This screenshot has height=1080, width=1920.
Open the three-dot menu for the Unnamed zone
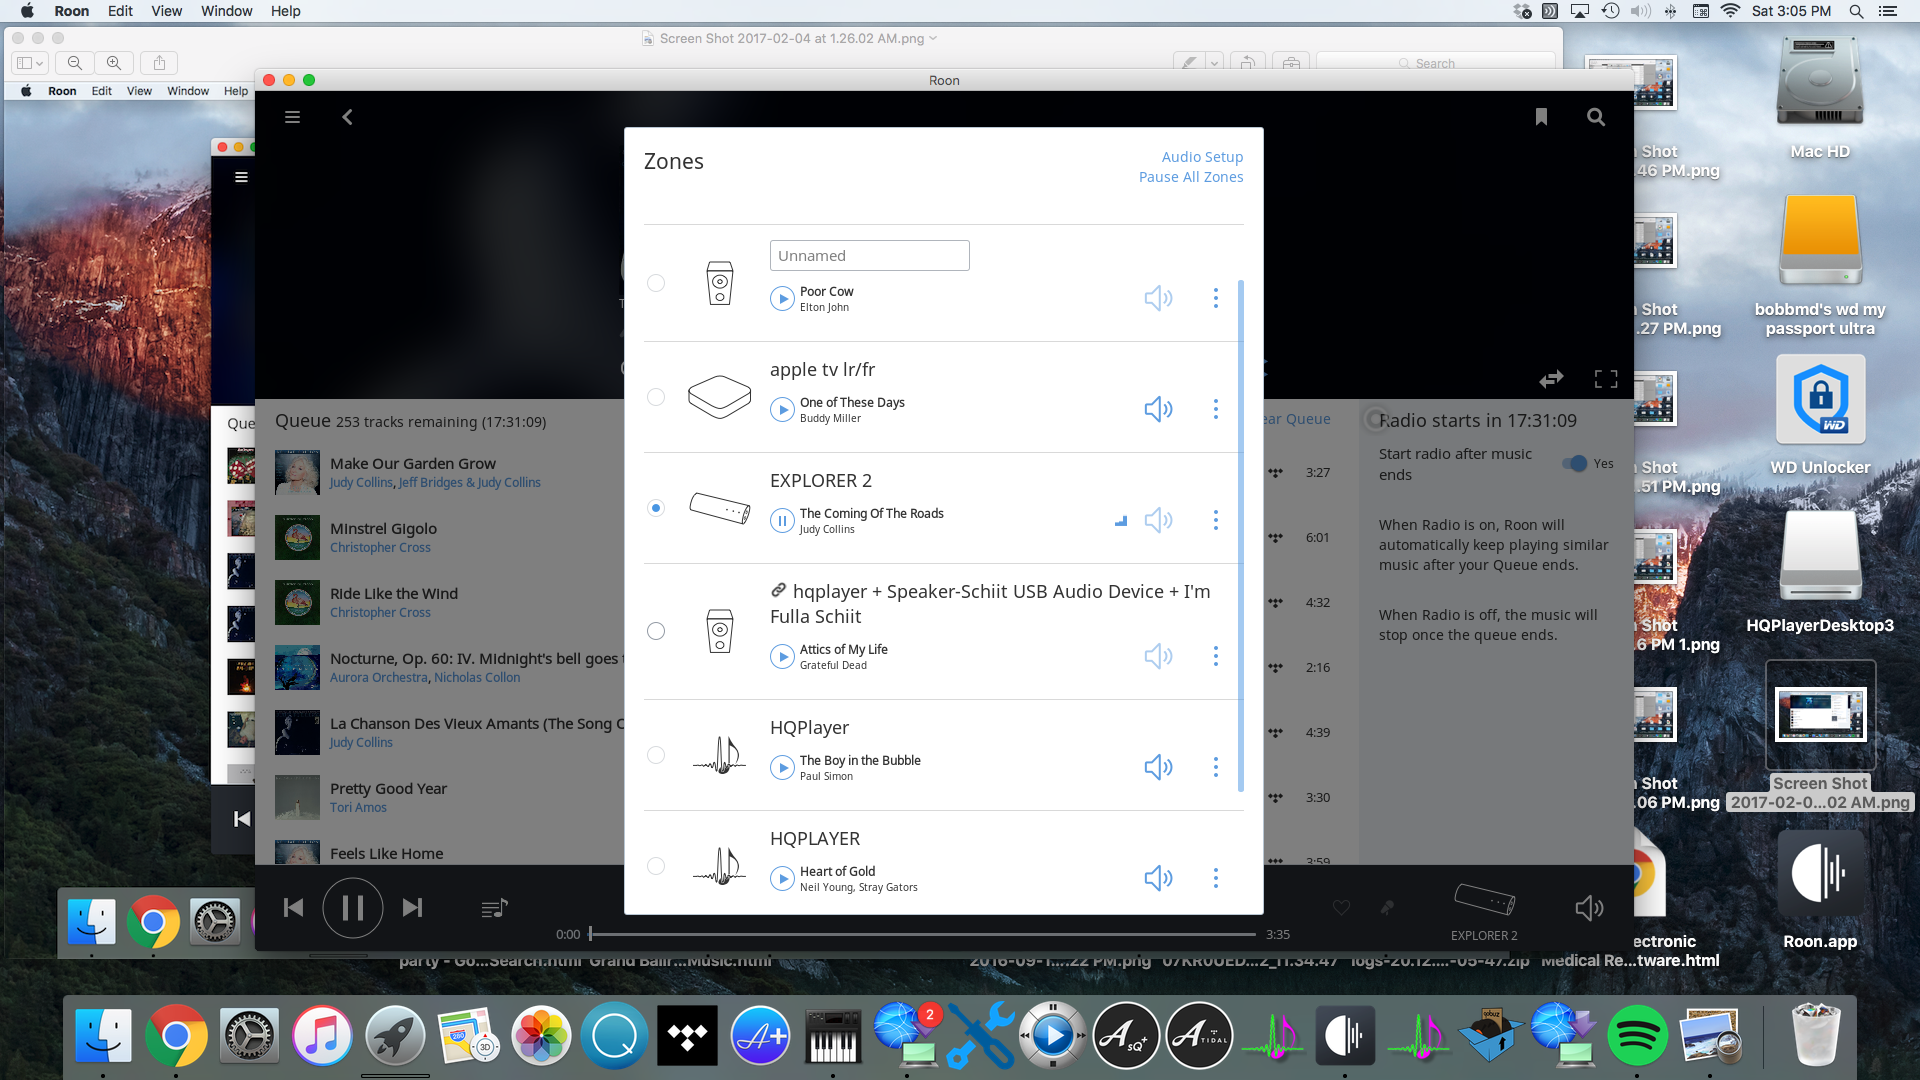(1216, 298)
